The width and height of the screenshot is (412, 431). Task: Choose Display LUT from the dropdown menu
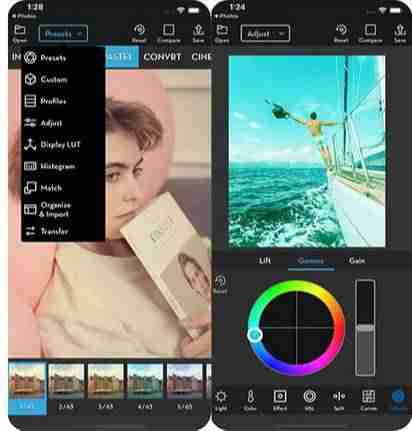(x=52, y=145)
